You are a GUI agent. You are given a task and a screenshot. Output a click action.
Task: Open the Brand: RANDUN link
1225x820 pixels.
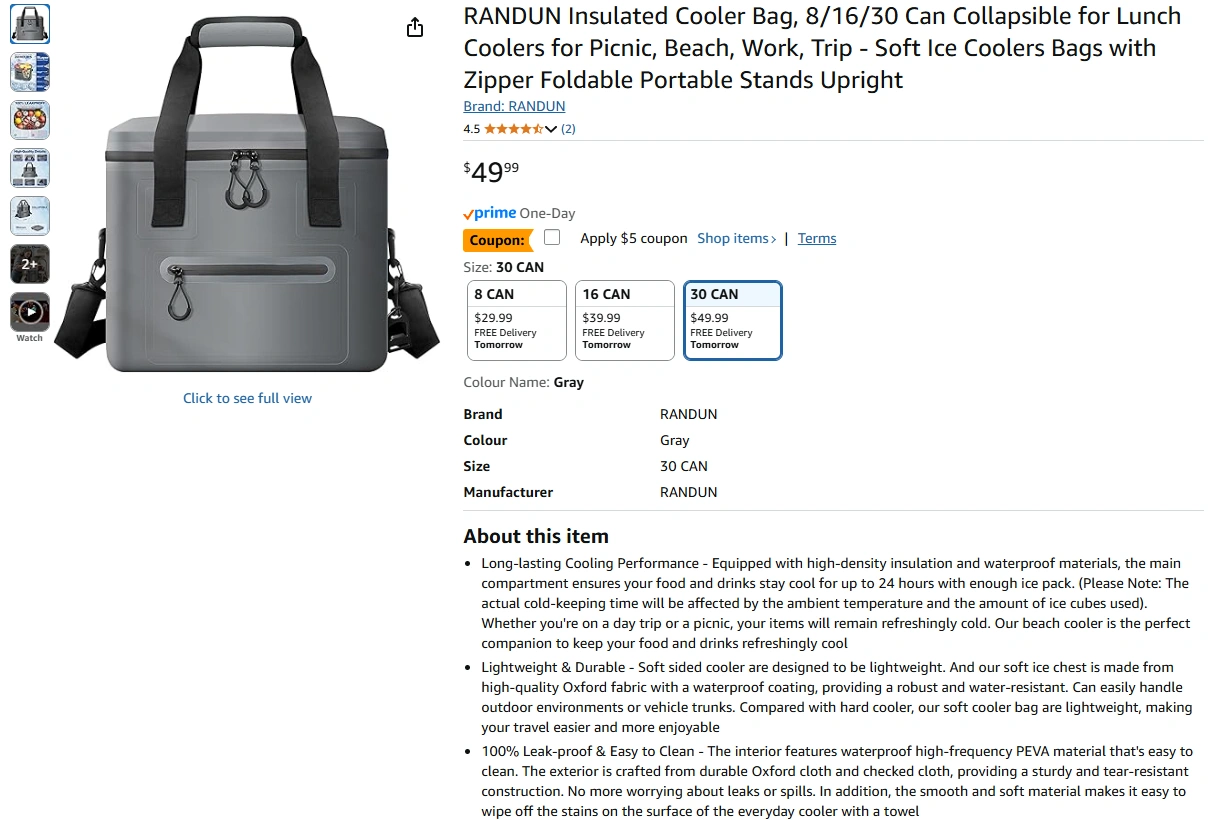tap(514, 106)
